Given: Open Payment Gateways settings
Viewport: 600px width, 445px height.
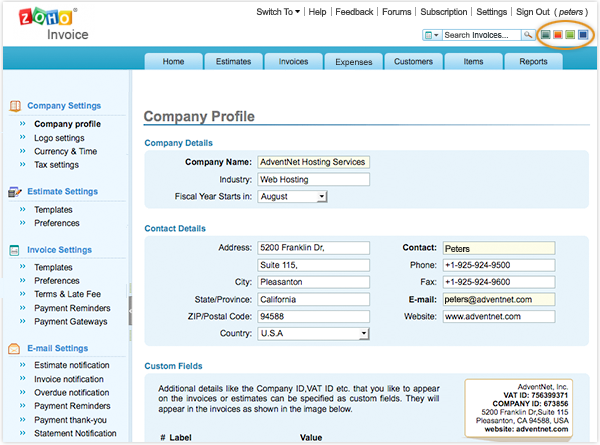Looking at the screenshot, I should click(x=71, y=322).
